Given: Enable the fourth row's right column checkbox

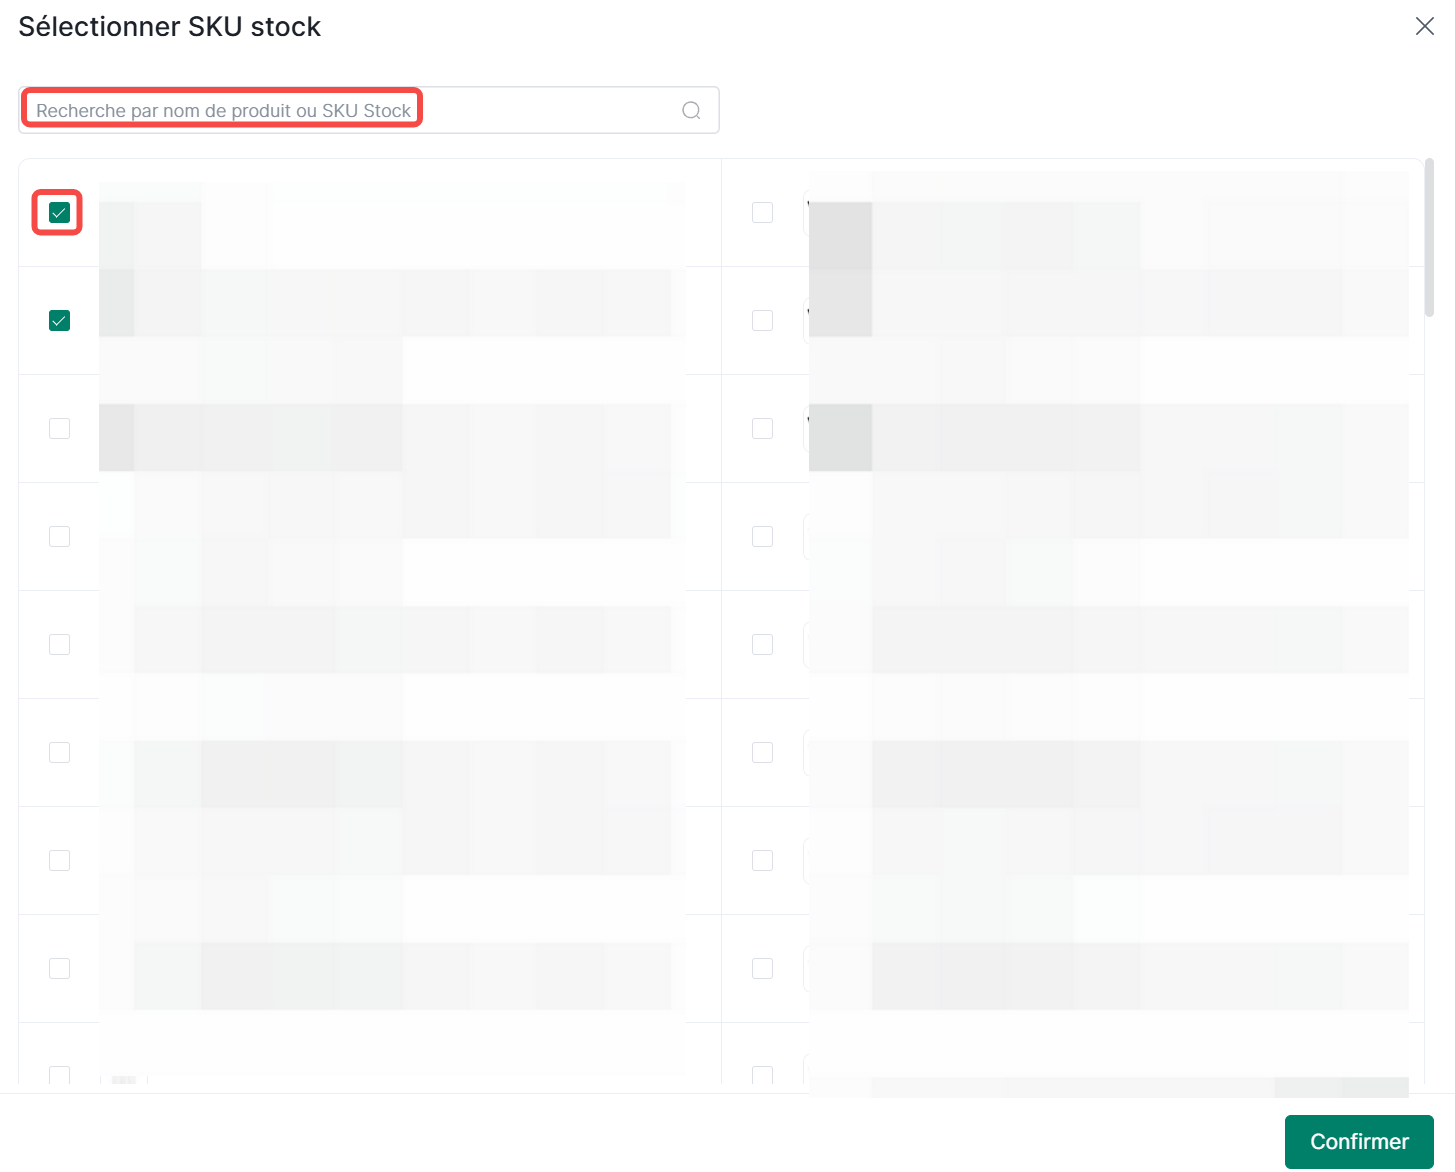Looking at the screenshot, I should (x=763, y=537).
